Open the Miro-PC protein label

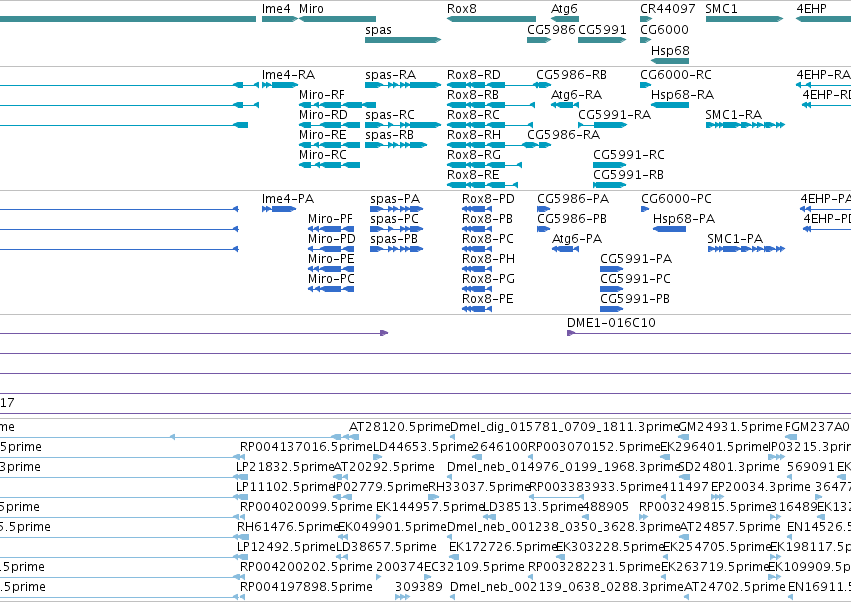click(x=331, y=280)
